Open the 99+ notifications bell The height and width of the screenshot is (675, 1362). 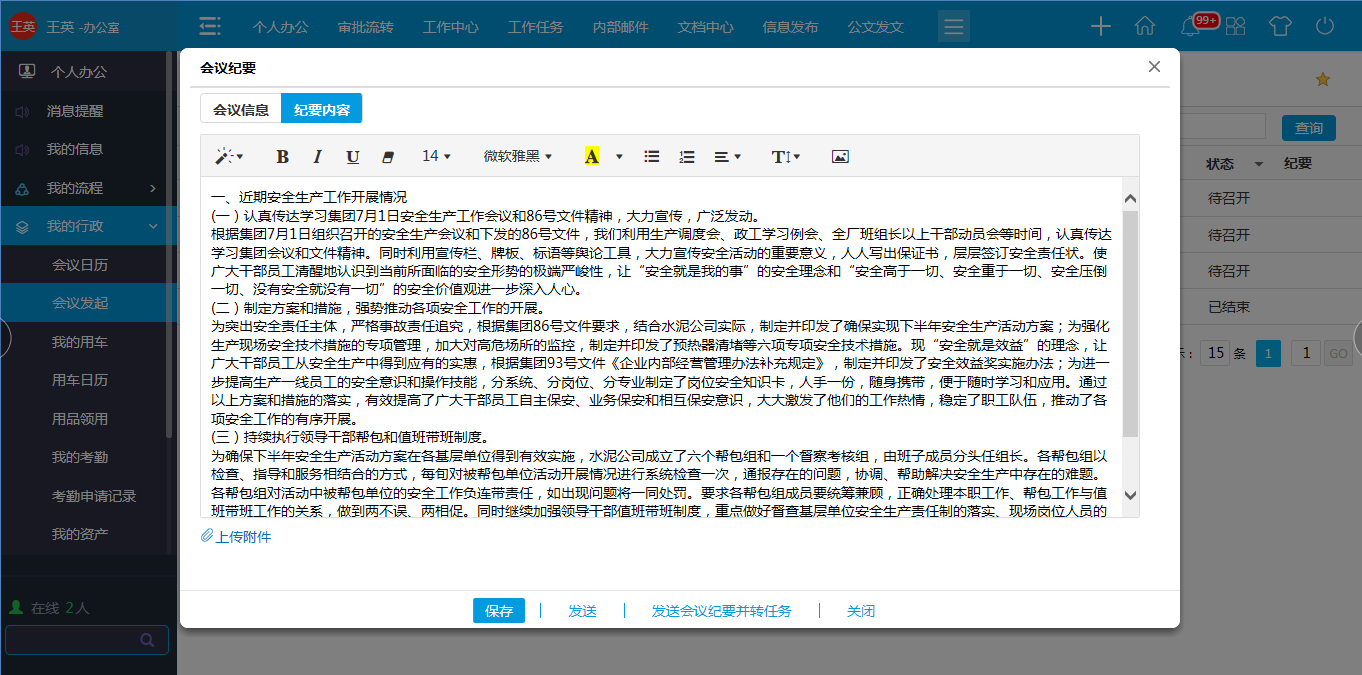[1190, 27]
